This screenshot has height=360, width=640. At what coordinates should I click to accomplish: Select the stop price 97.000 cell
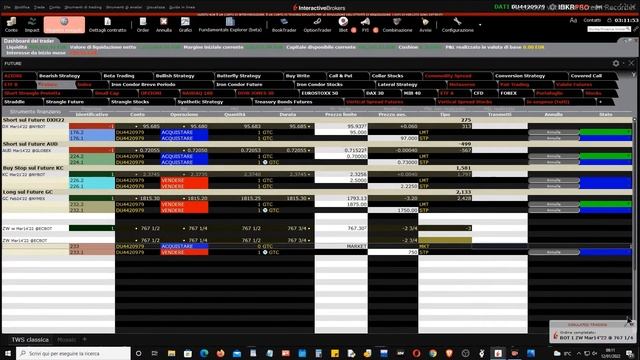pyautogui.click(x=393, y=138)
